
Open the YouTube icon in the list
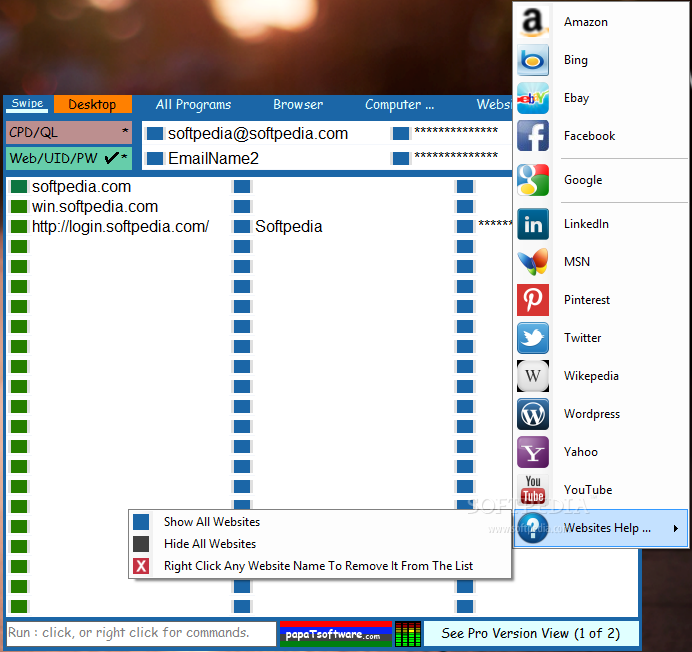pos(533,490)
